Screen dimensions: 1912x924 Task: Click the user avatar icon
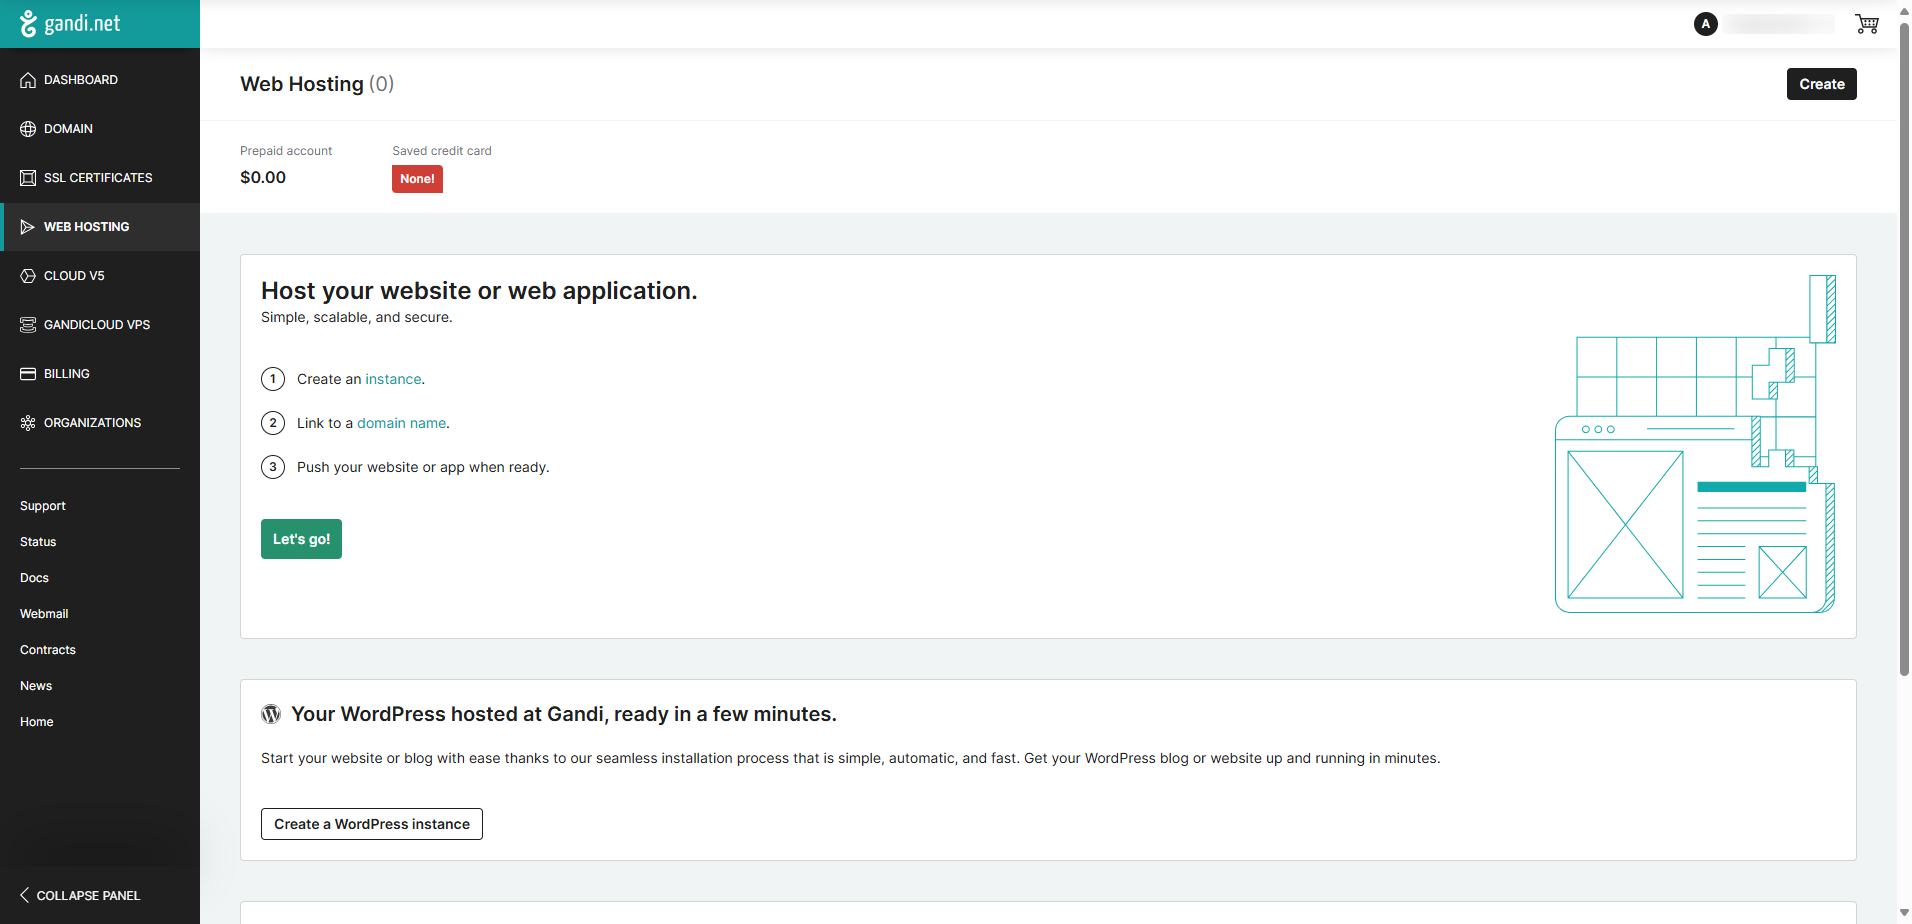(1706, 24)
